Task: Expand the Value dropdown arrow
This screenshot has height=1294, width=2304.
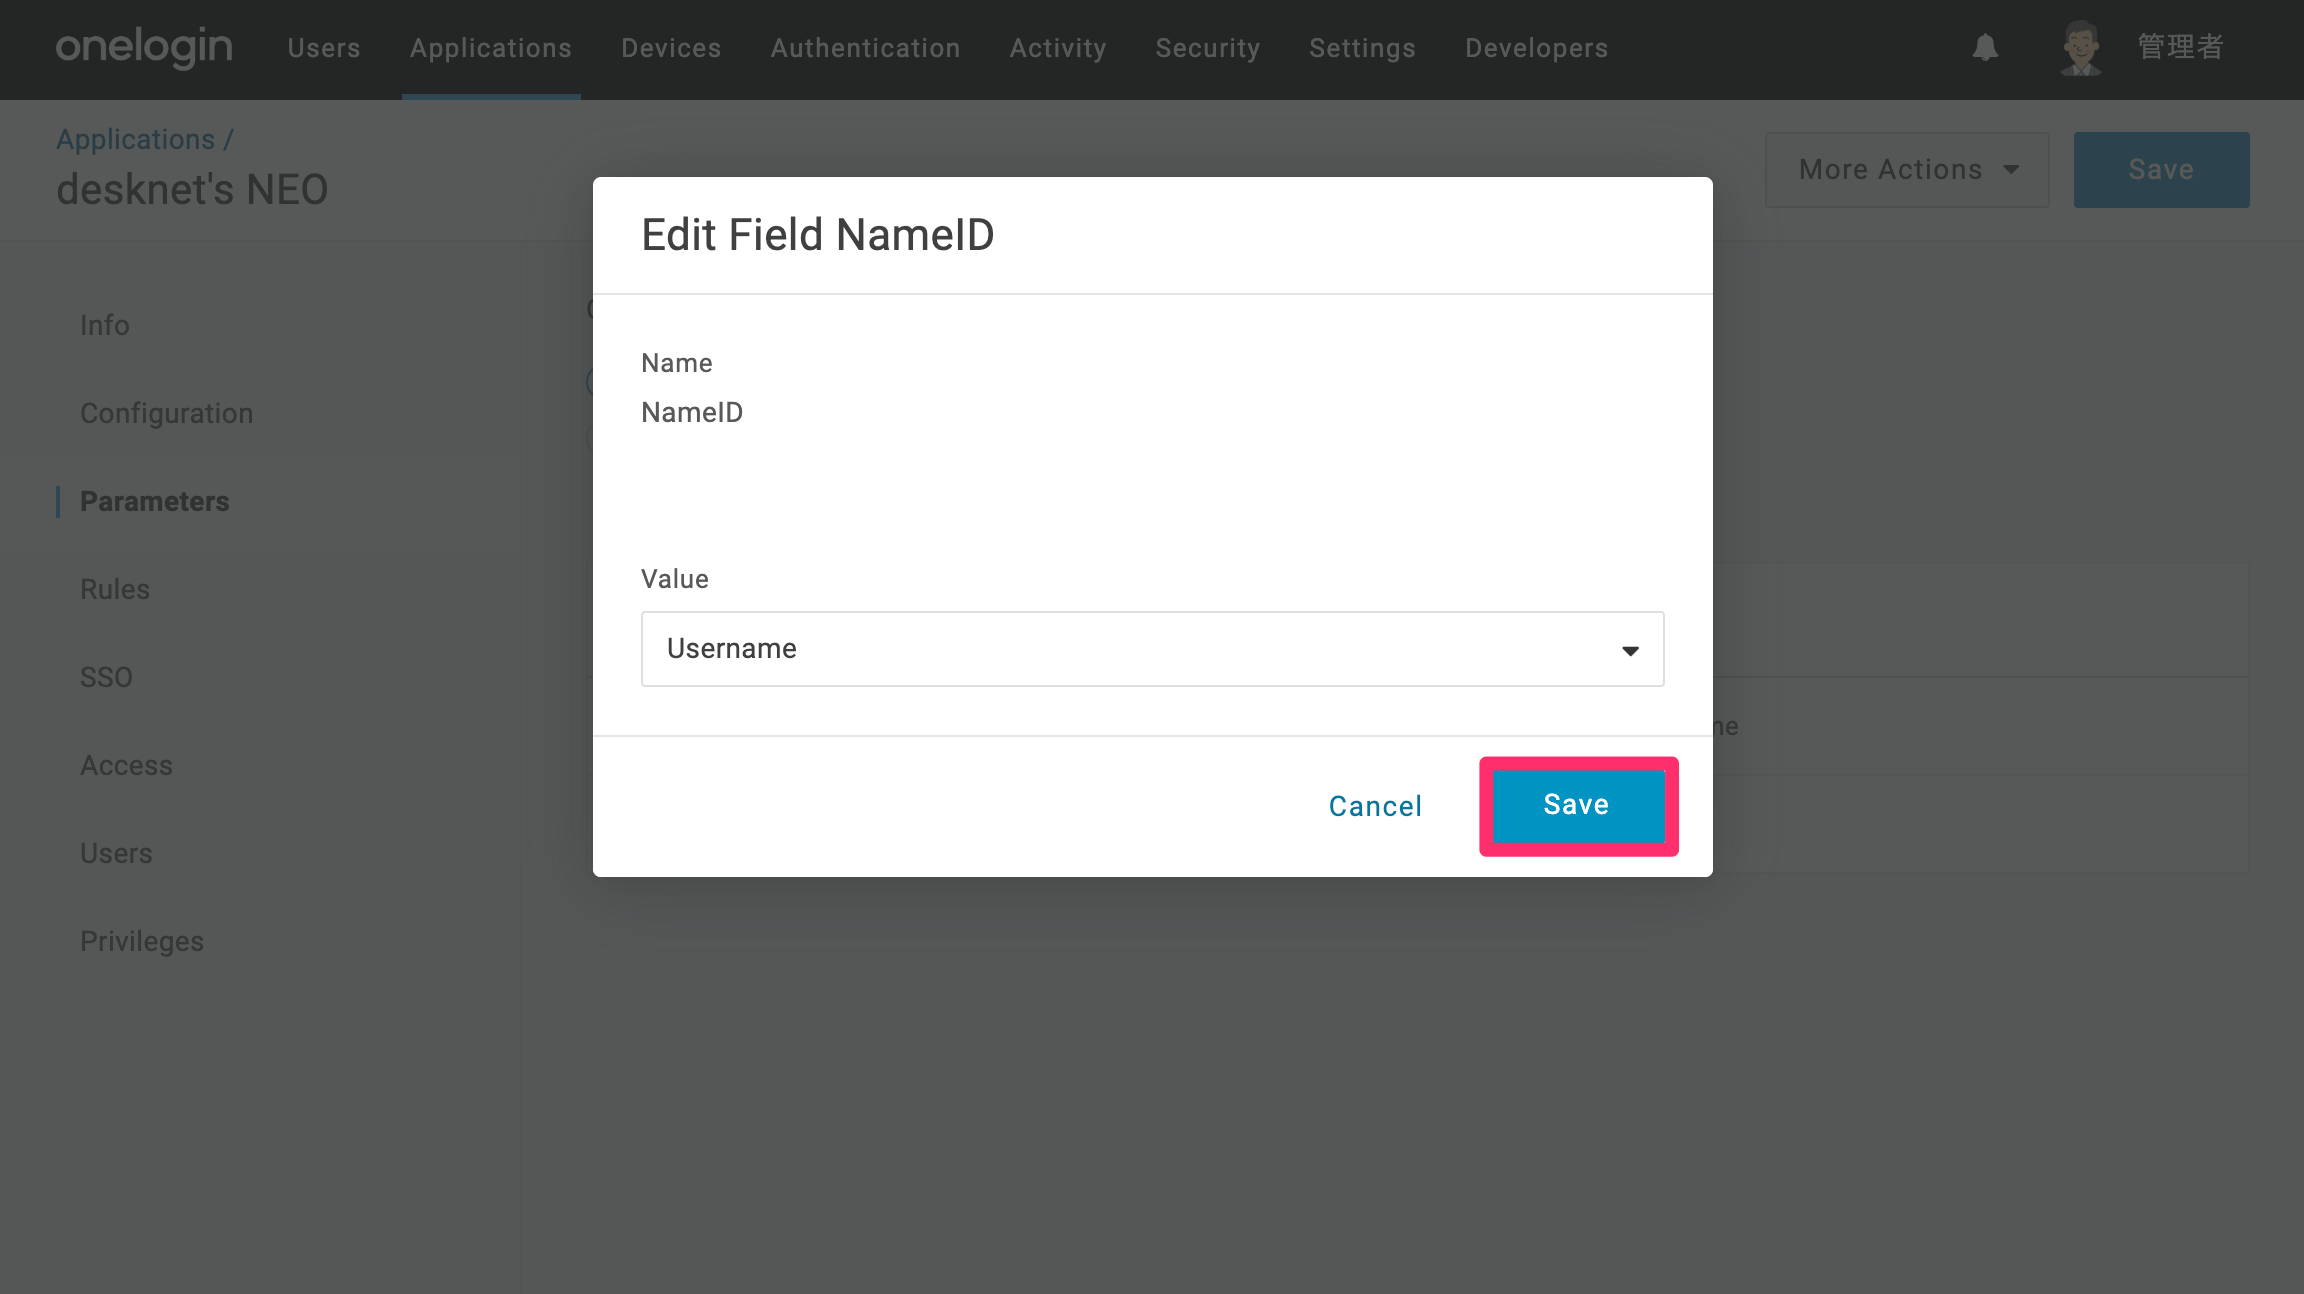Action: click(x=1630, y=650)
